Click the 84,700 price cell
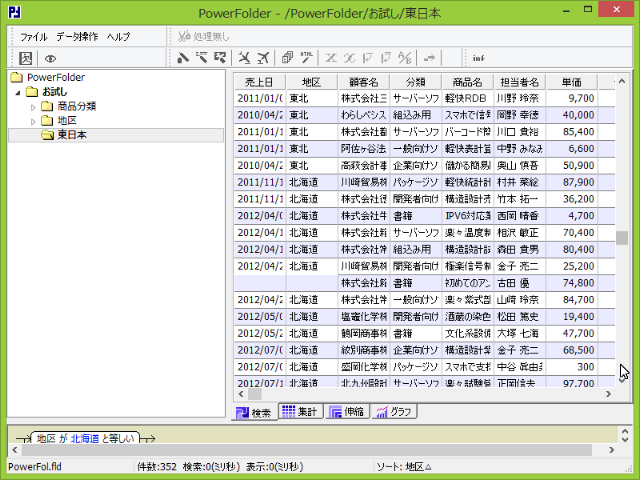Viewport: 640px width, 480px height. [571, 300]
